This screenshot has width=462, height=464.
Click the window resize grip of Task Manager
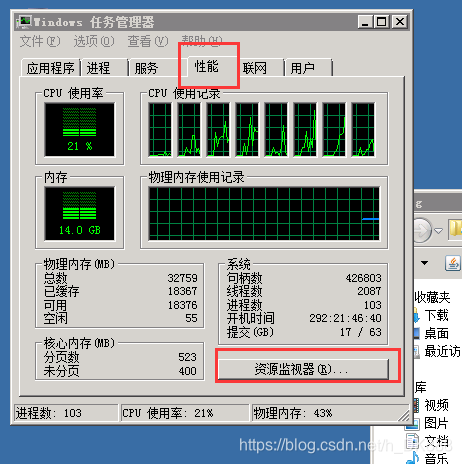click(x=404, y=416)
